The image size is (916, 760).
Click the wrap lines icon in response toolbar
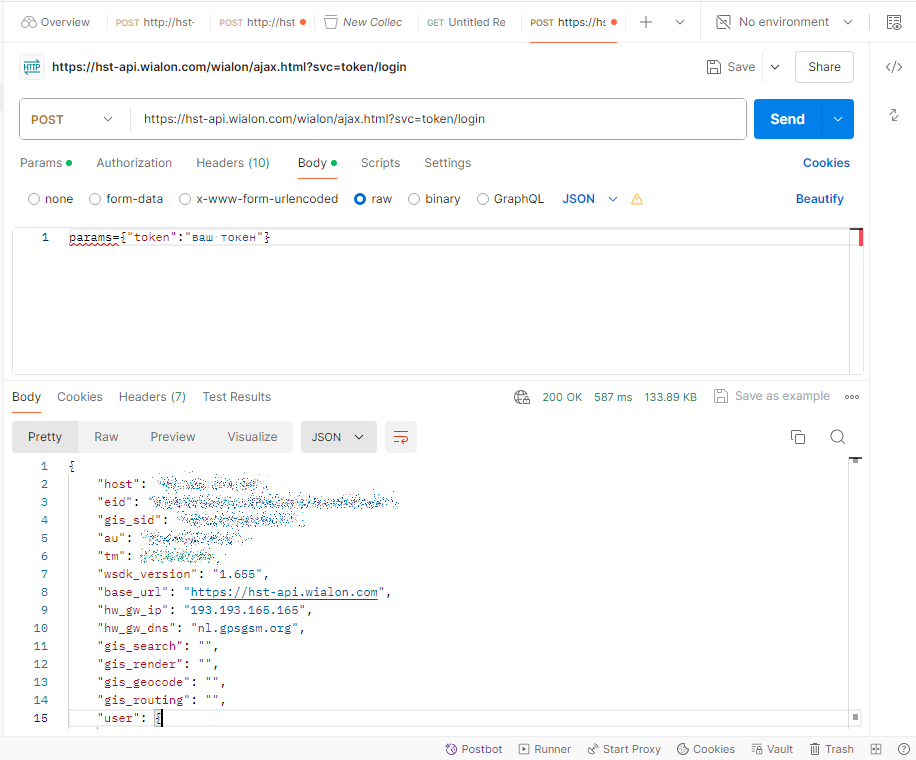pyautogui.click(x=401, y=437)
